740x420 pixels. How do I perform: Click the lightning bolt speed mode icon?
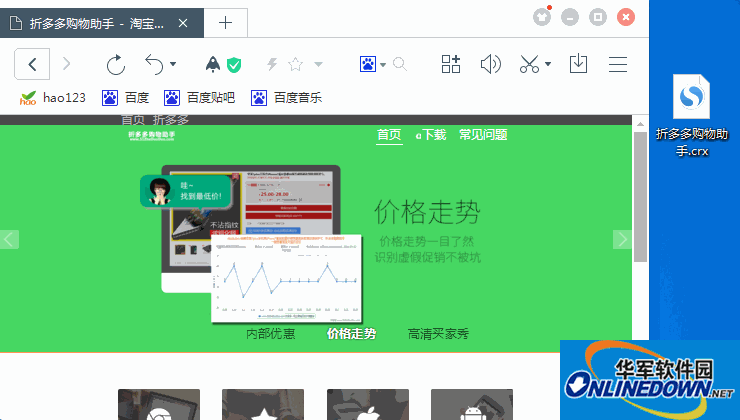(272, 64)
